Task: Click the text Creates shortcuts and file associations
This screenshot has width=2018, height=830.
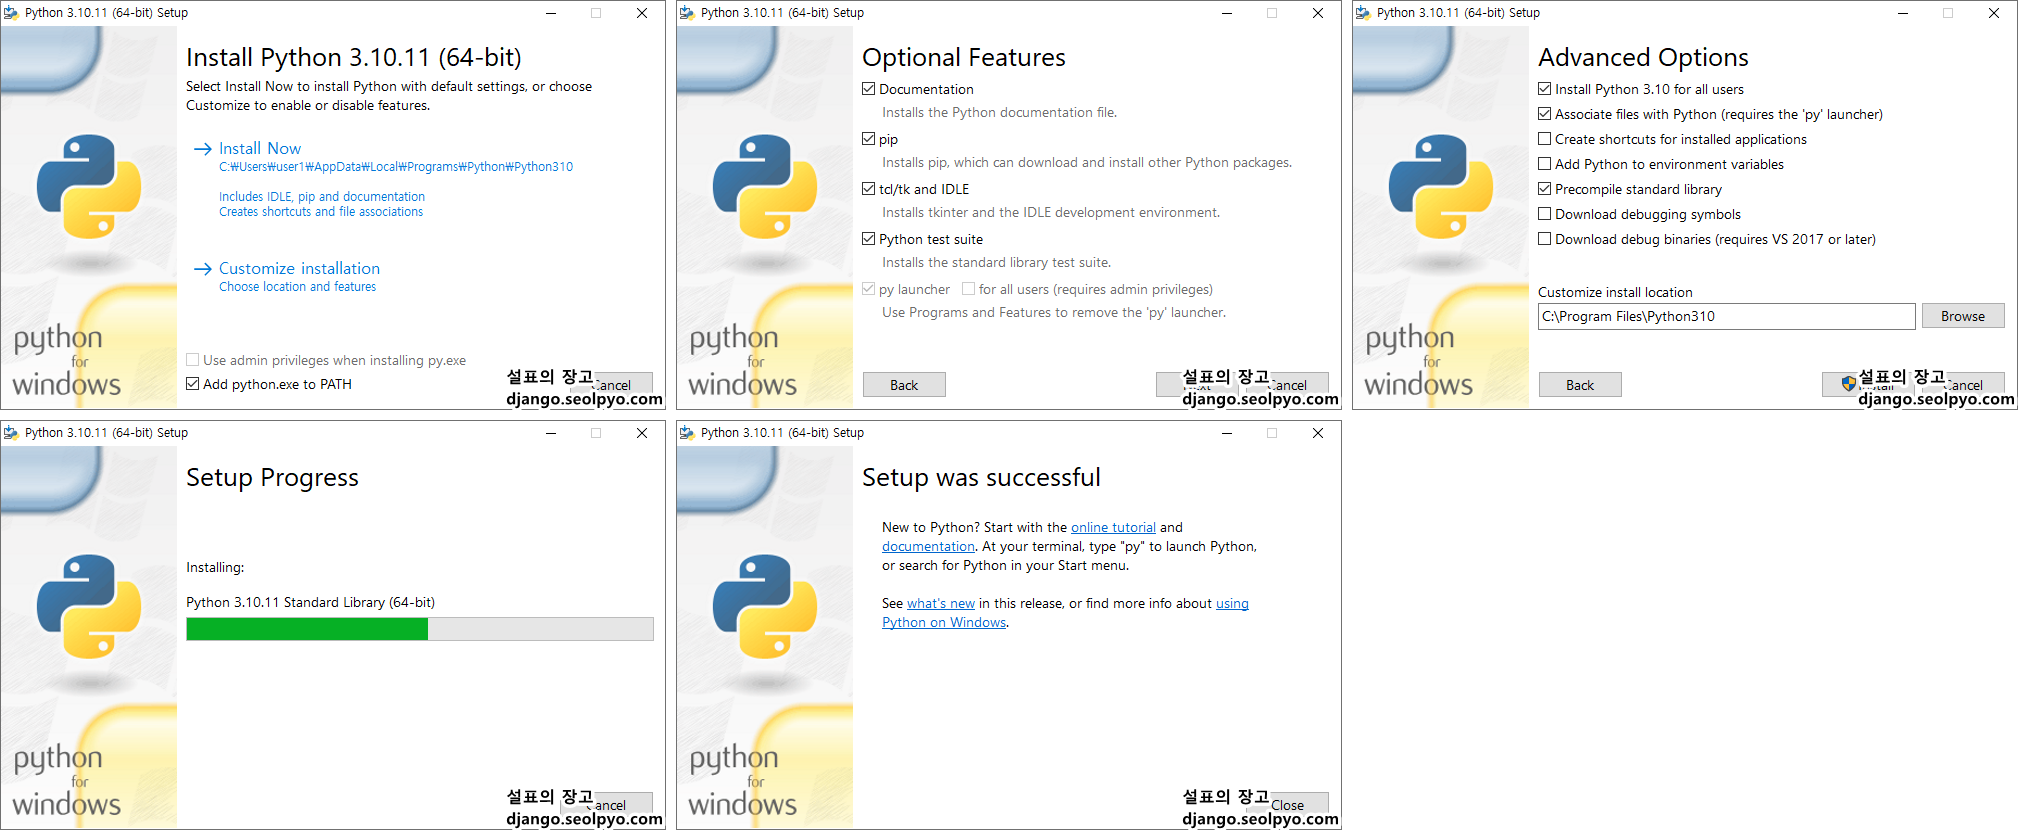Action: pyautogui.click(x=321, y=212)
